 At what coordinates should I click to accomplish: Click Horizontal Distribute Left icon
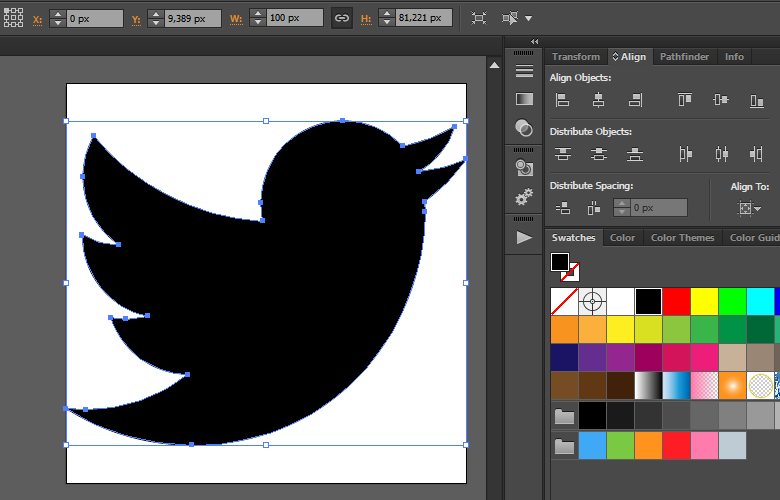[x=685, y=154]
